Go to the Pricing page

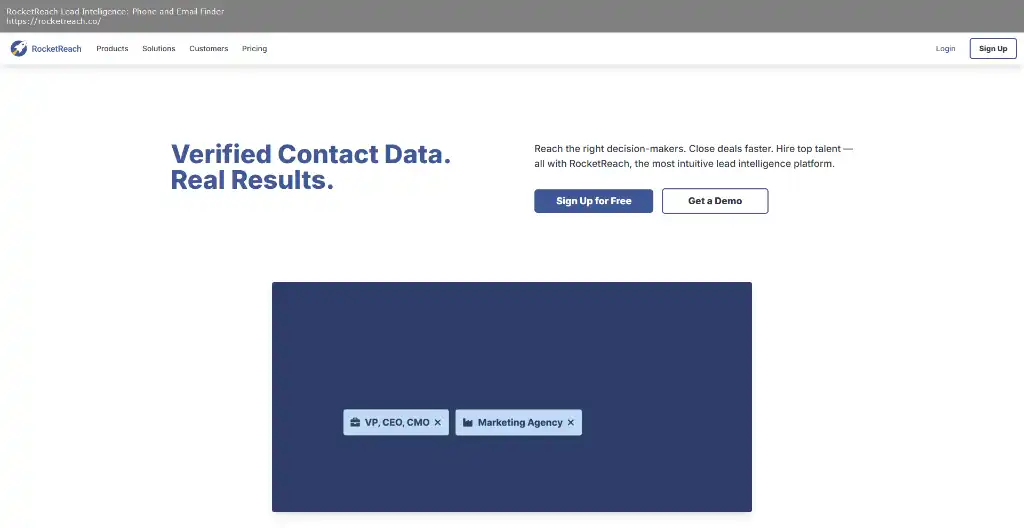pos(255,48)
